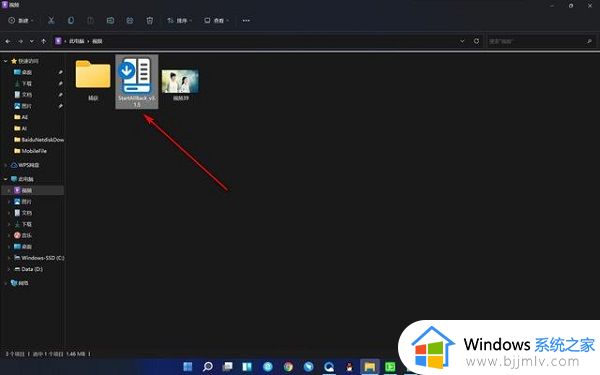Click the Rename icon in toolbar
Viewport: 600px width, 375px height.
pyautogui.click(x=110, y=20)
